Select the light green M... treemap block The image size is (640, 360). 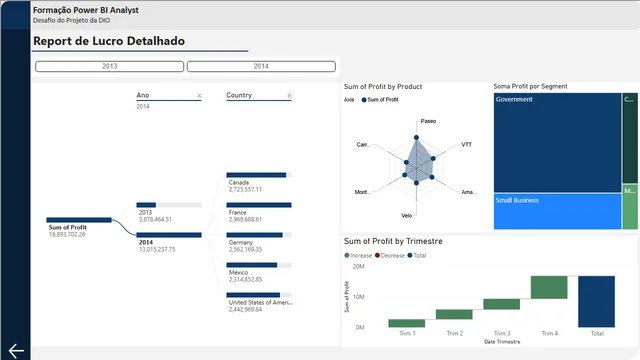pyautogui.click(x=630, y=207)
